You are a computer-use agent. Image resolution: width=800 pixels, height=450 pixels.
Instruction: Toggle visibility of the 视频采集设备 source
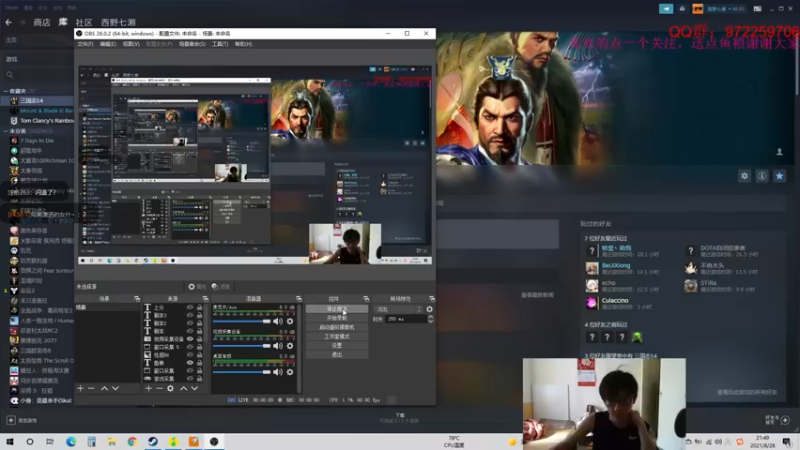pos(190,339)
